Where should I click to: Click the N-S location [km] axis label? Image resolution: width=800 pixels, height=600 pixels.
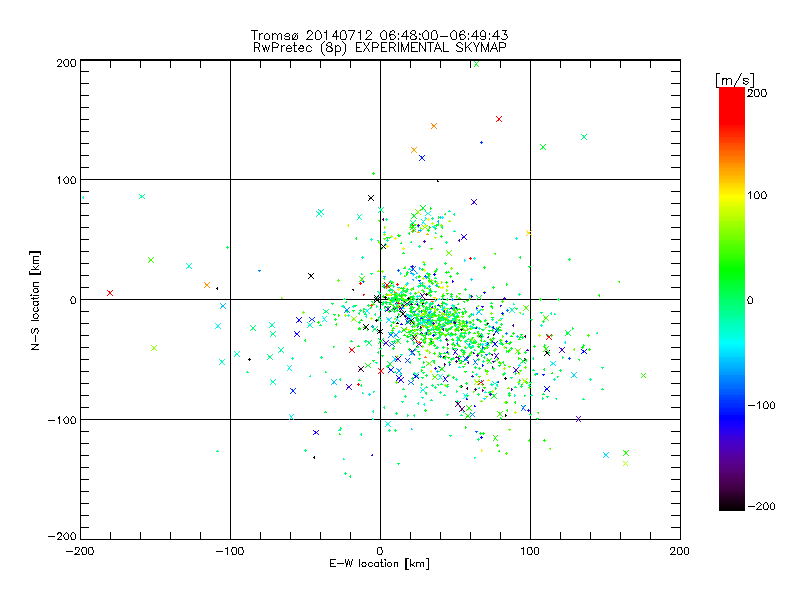(35, 300)
